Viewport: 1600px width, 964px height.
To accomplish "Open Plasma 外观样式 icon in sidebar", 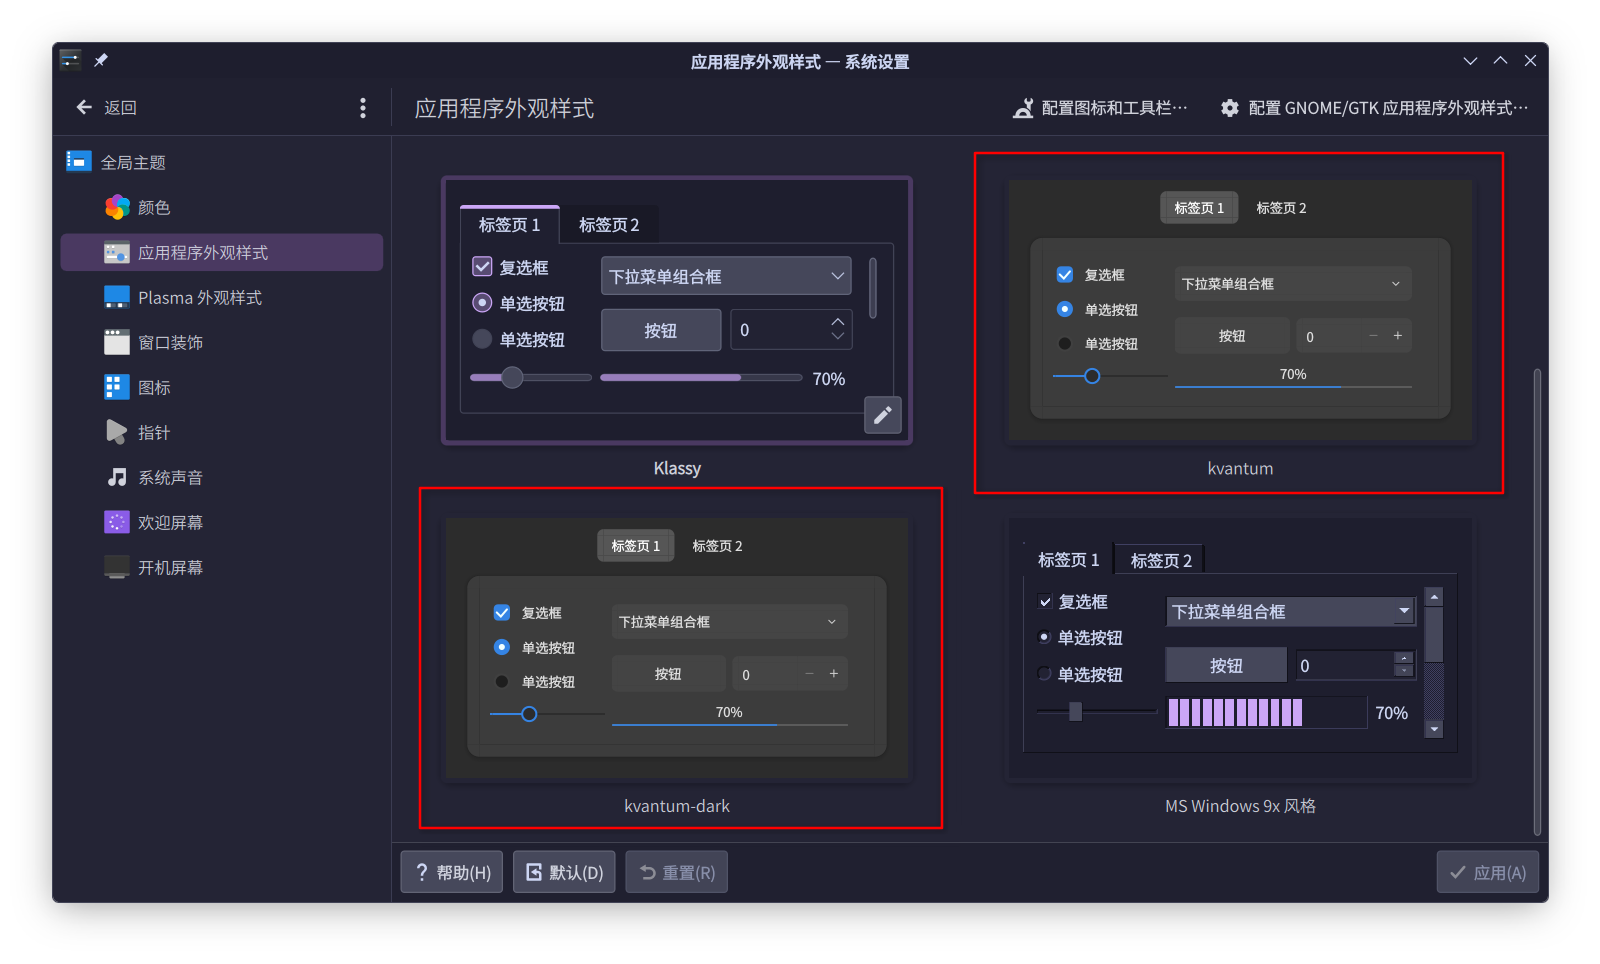I will [117, 297].
